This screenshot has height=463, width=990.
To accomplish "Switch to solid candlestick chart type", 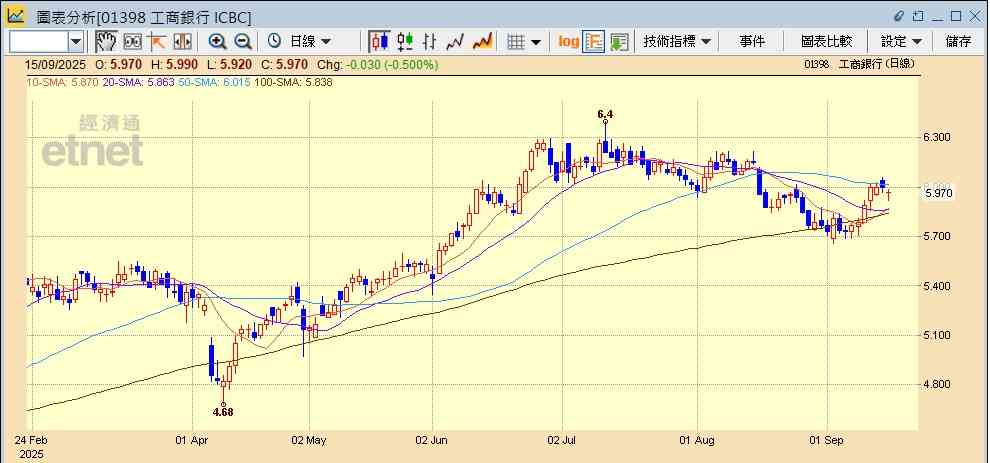I will pos(379,42).
